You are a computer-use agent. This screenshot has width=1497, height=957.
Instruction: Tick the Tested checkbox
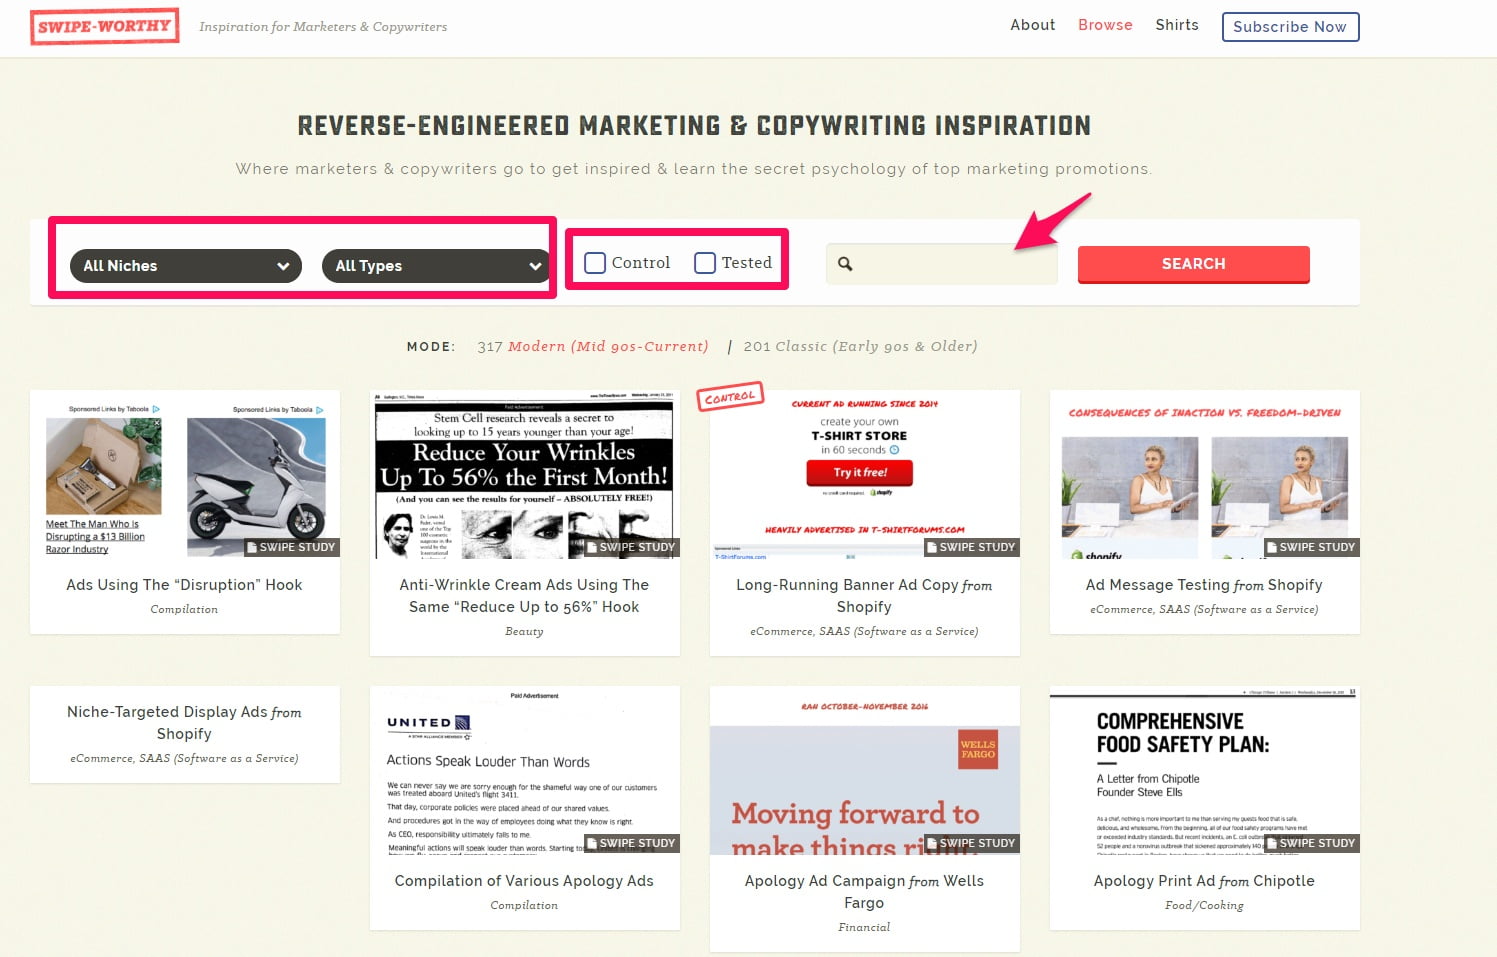[705, 263]
